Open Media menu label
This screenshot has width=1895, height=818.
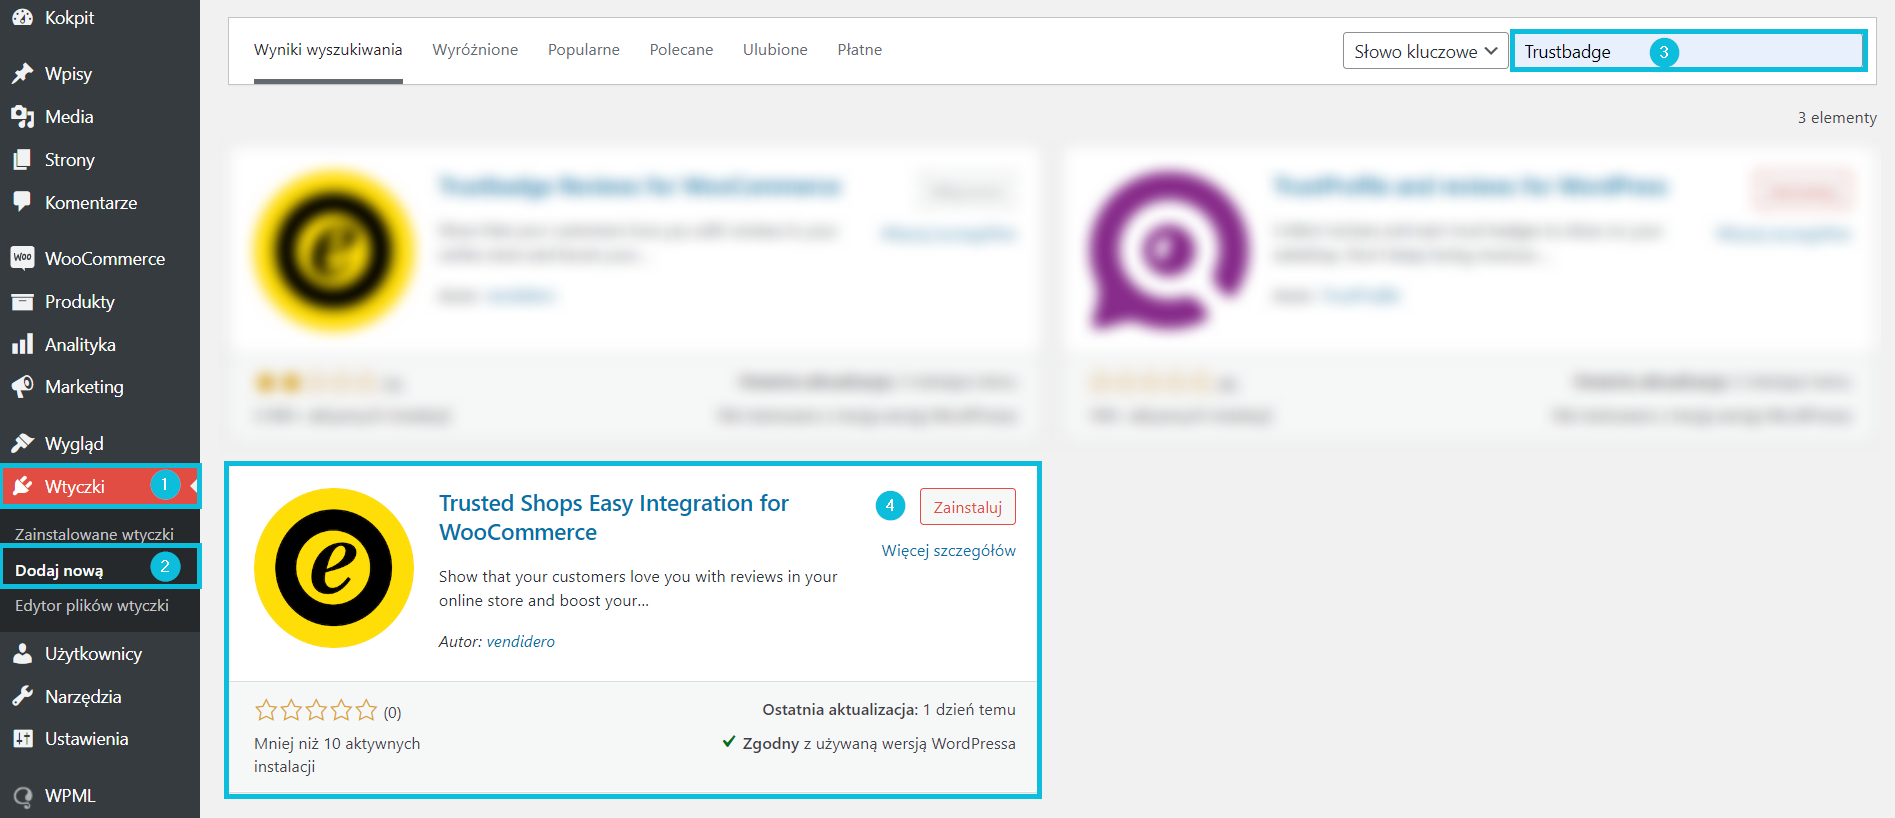[x=69, y=117]
